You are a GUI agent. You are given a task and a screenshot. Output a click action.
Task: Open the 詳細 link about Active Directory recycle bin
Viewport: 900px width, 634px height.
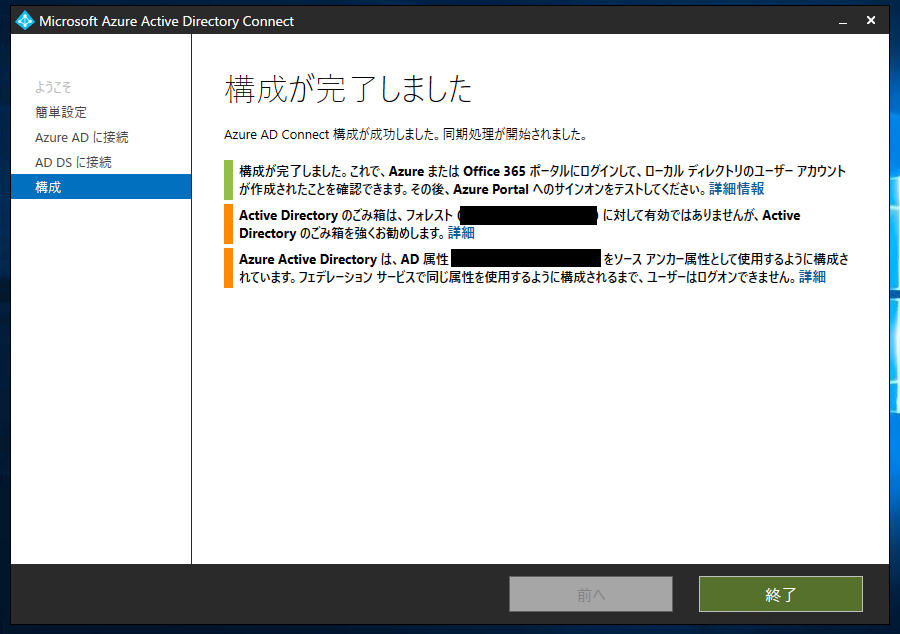[461, 232]
